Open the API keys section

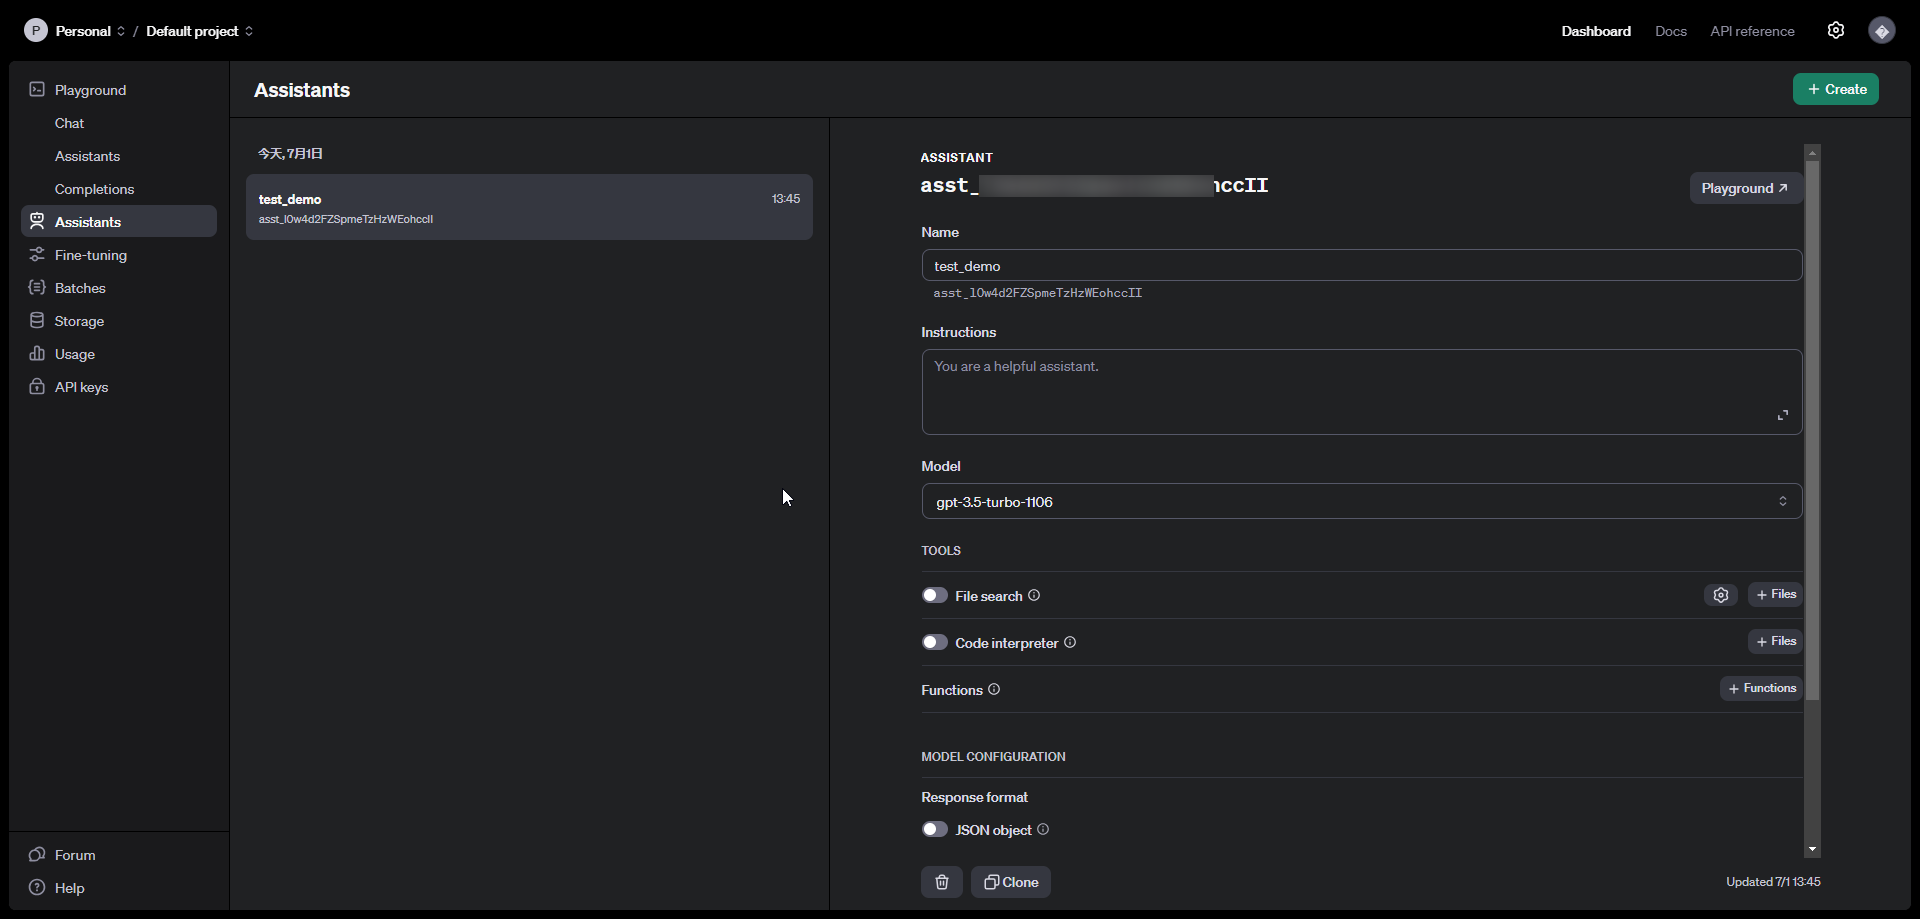(80, 386)
